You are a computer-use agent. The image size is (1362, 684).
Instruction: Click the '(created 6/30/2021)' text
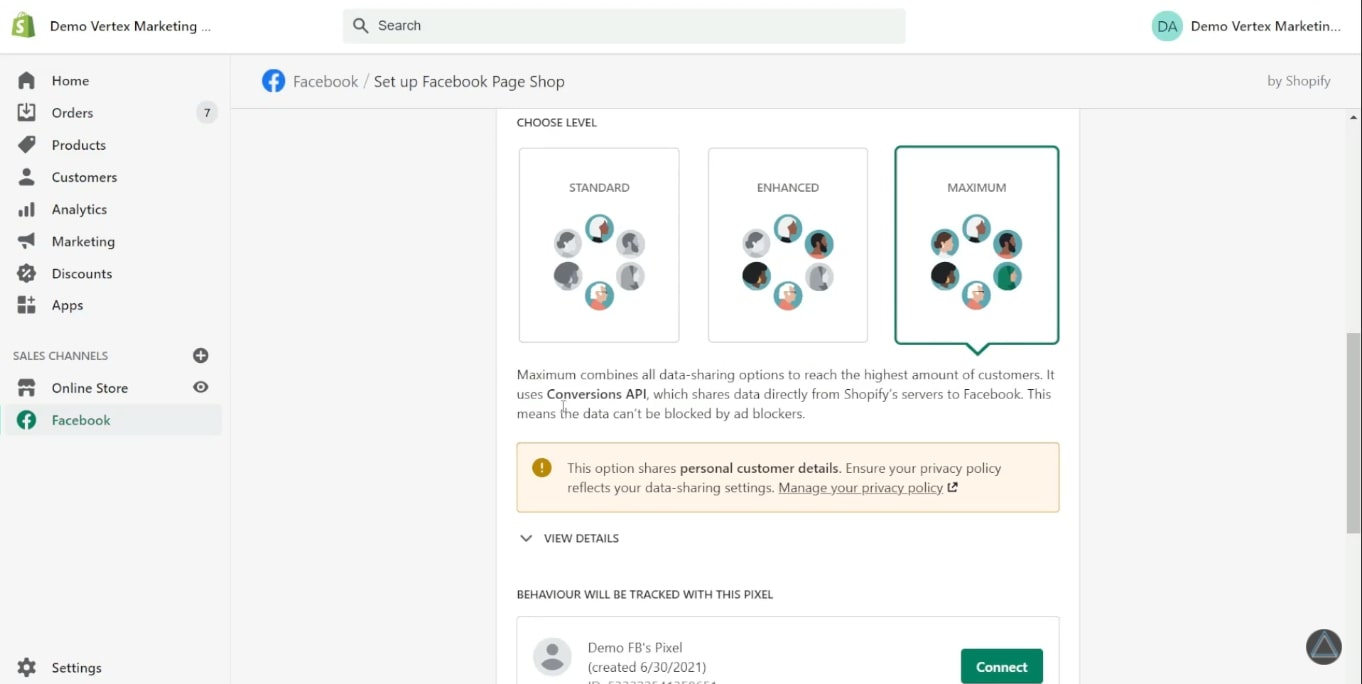(647, 667)
